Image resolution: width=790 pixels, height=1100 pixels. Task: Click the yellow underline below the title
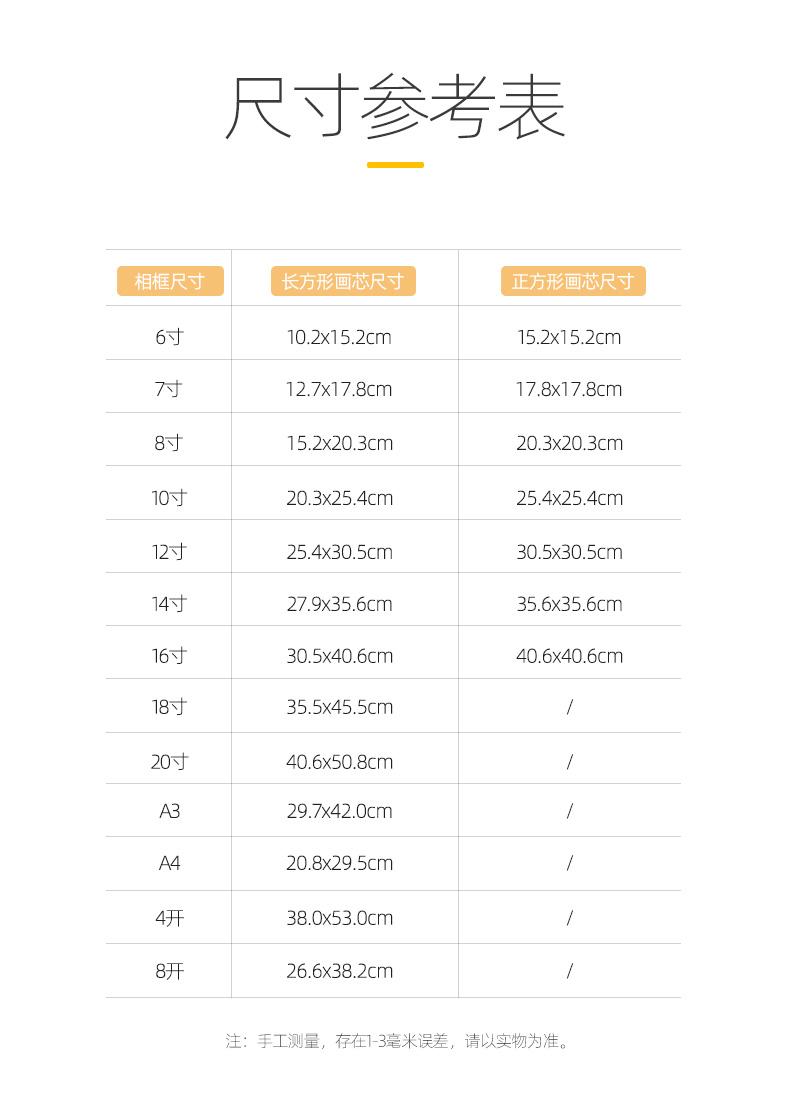(395, 165)
